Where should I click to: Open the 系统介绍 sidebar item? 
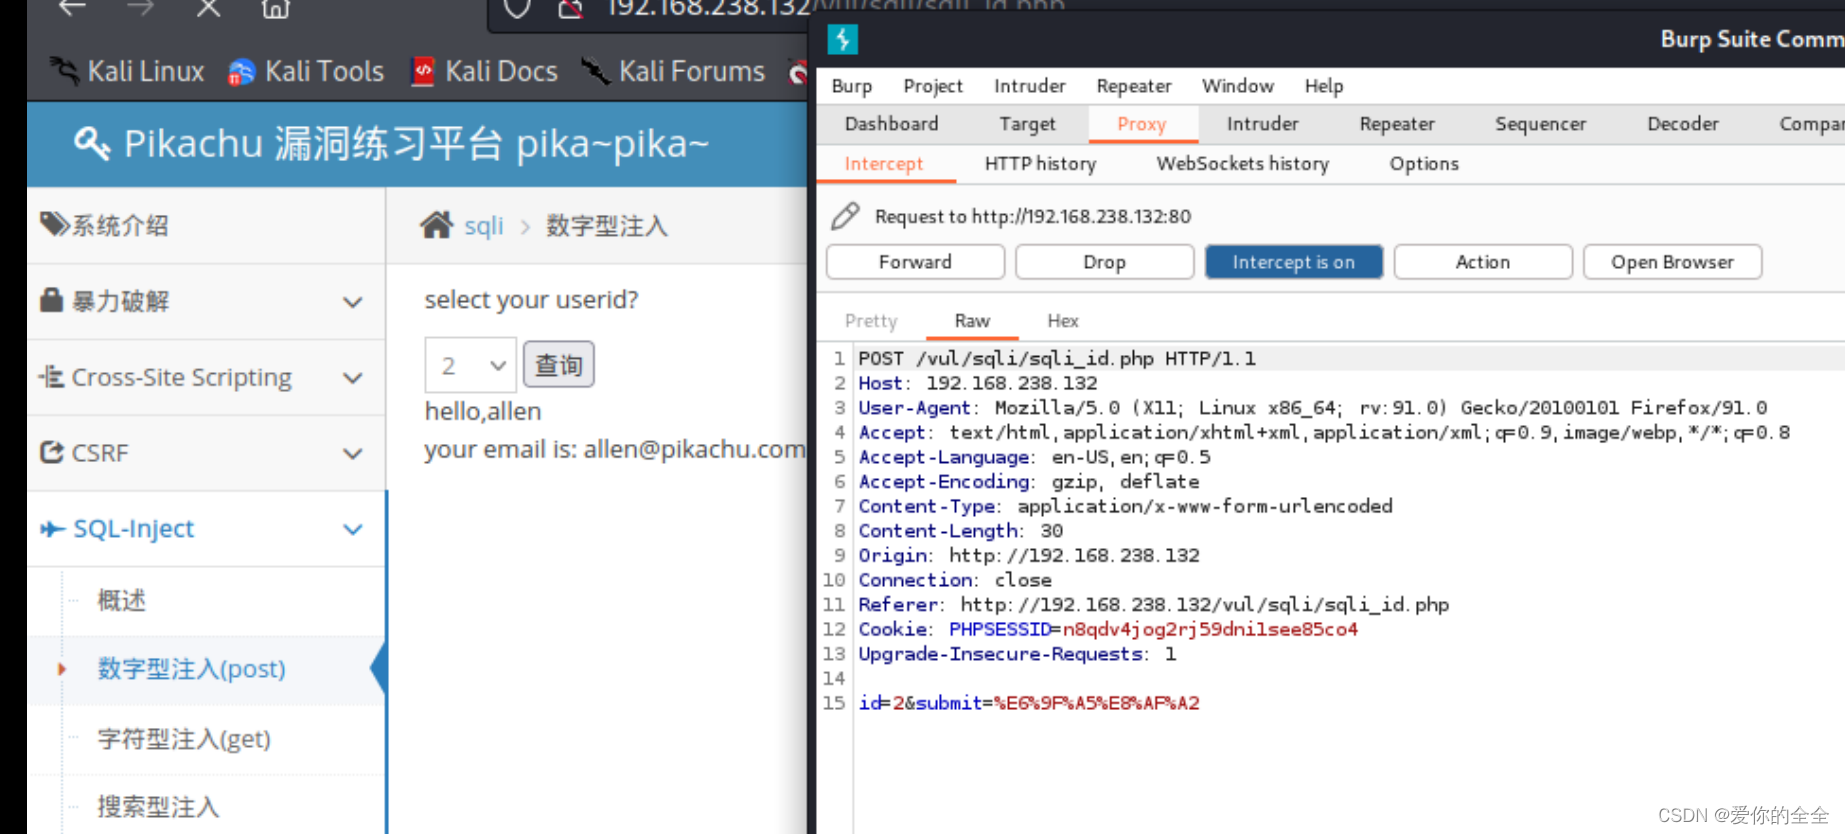tap(206, 225)
